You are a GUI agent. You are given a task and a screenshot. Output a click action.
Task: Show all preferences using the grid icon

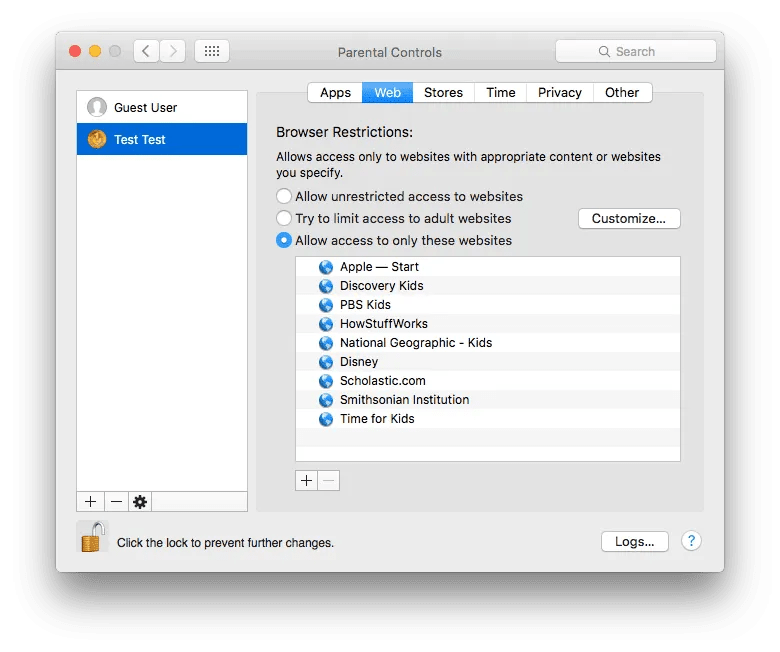click(x=212, y=51)
